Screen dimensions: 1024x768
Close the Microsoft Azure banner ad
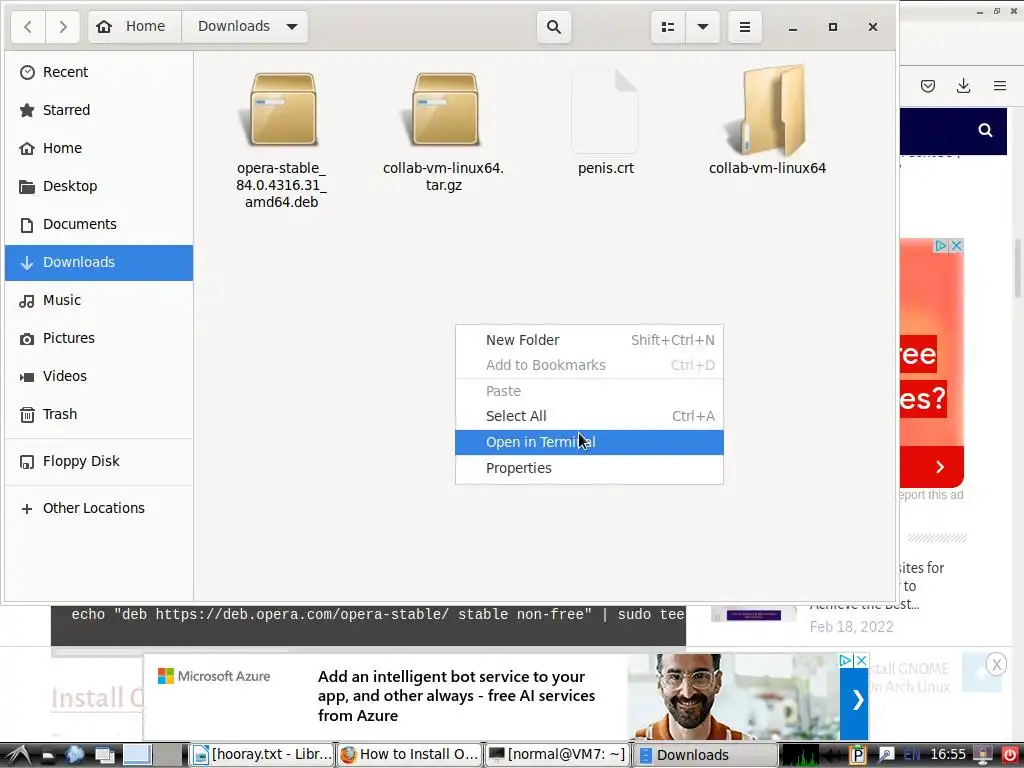click(x=861, y=660)
